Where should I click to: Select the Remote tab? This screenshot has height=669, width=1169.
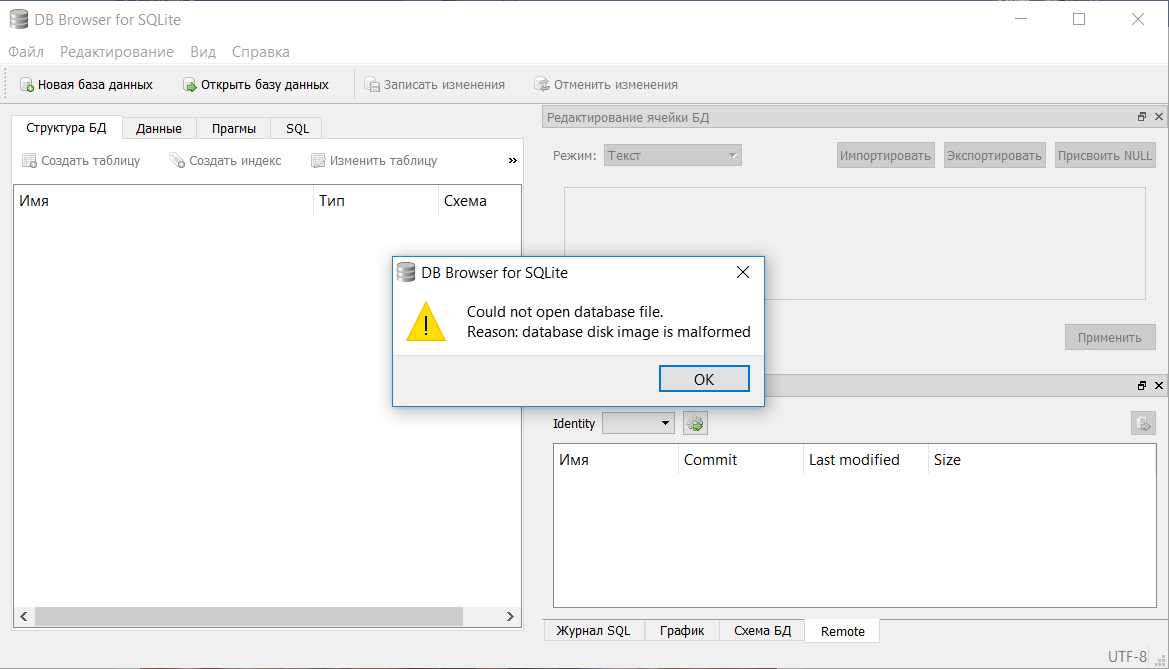[x=842, y=631]
